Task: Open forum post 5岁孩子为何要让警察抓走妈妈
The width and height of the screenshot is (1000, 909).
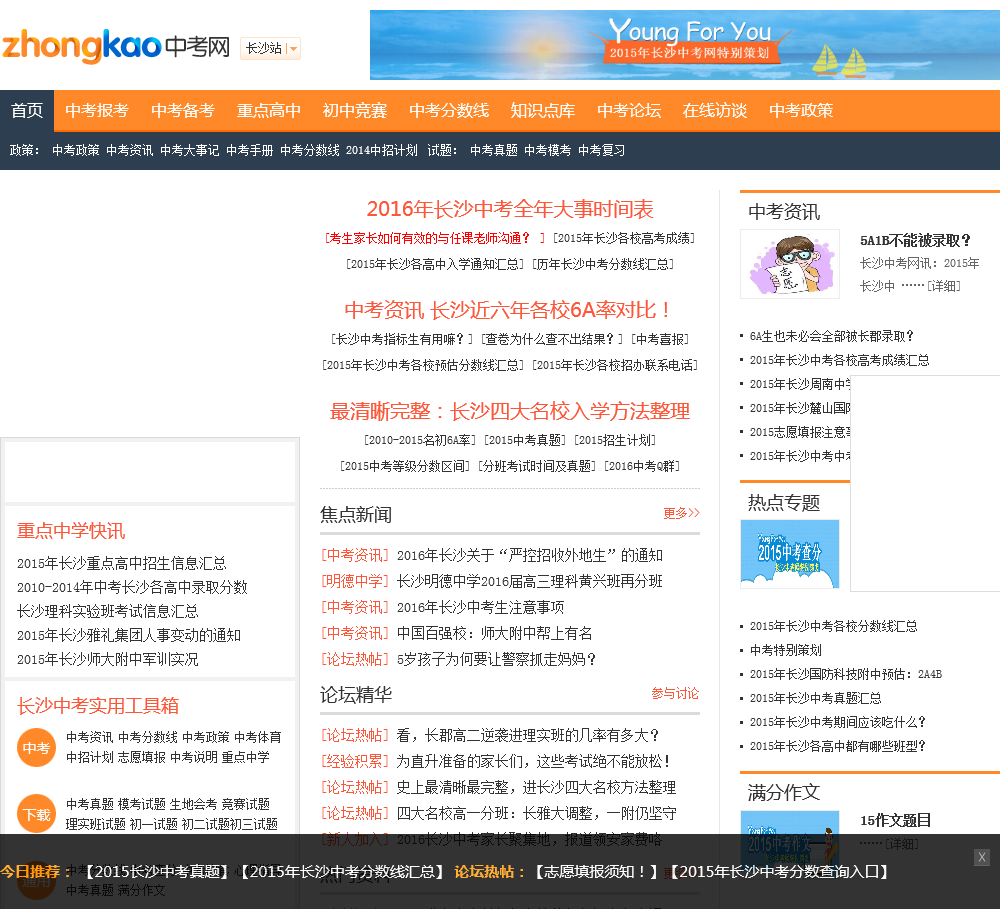Action: click(x=496, y=660)
